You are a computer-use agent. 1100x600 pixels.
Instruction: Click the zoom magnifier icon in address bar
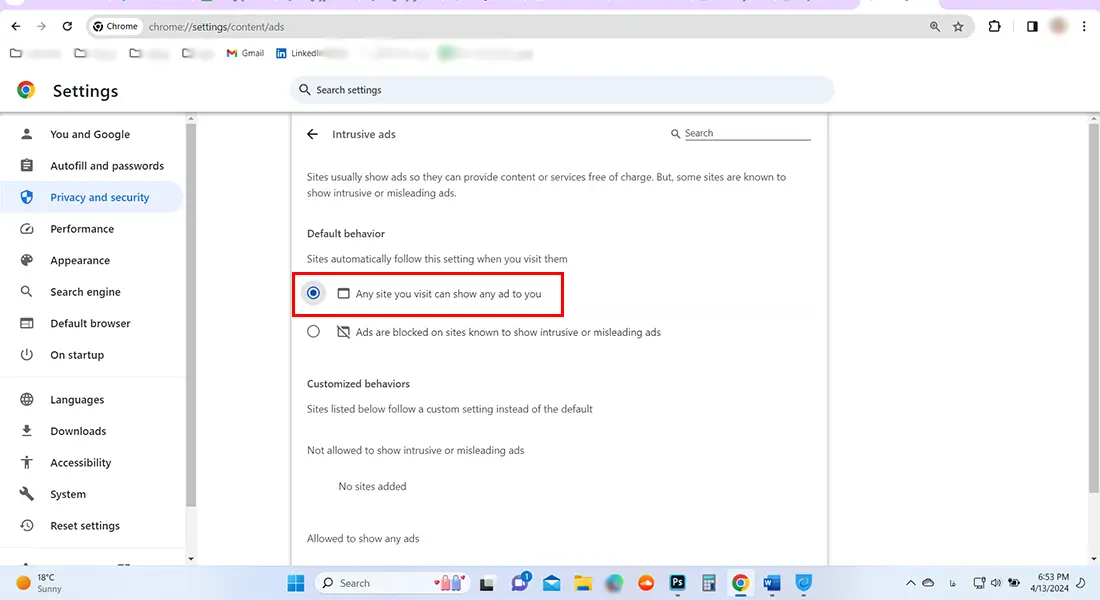click(x=935, y=27)
